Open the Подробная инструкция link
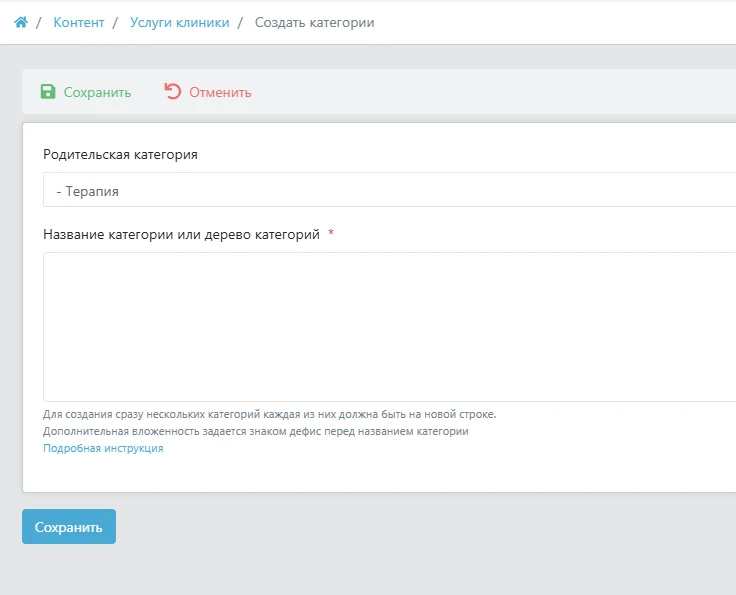 [x=103, y=449]
